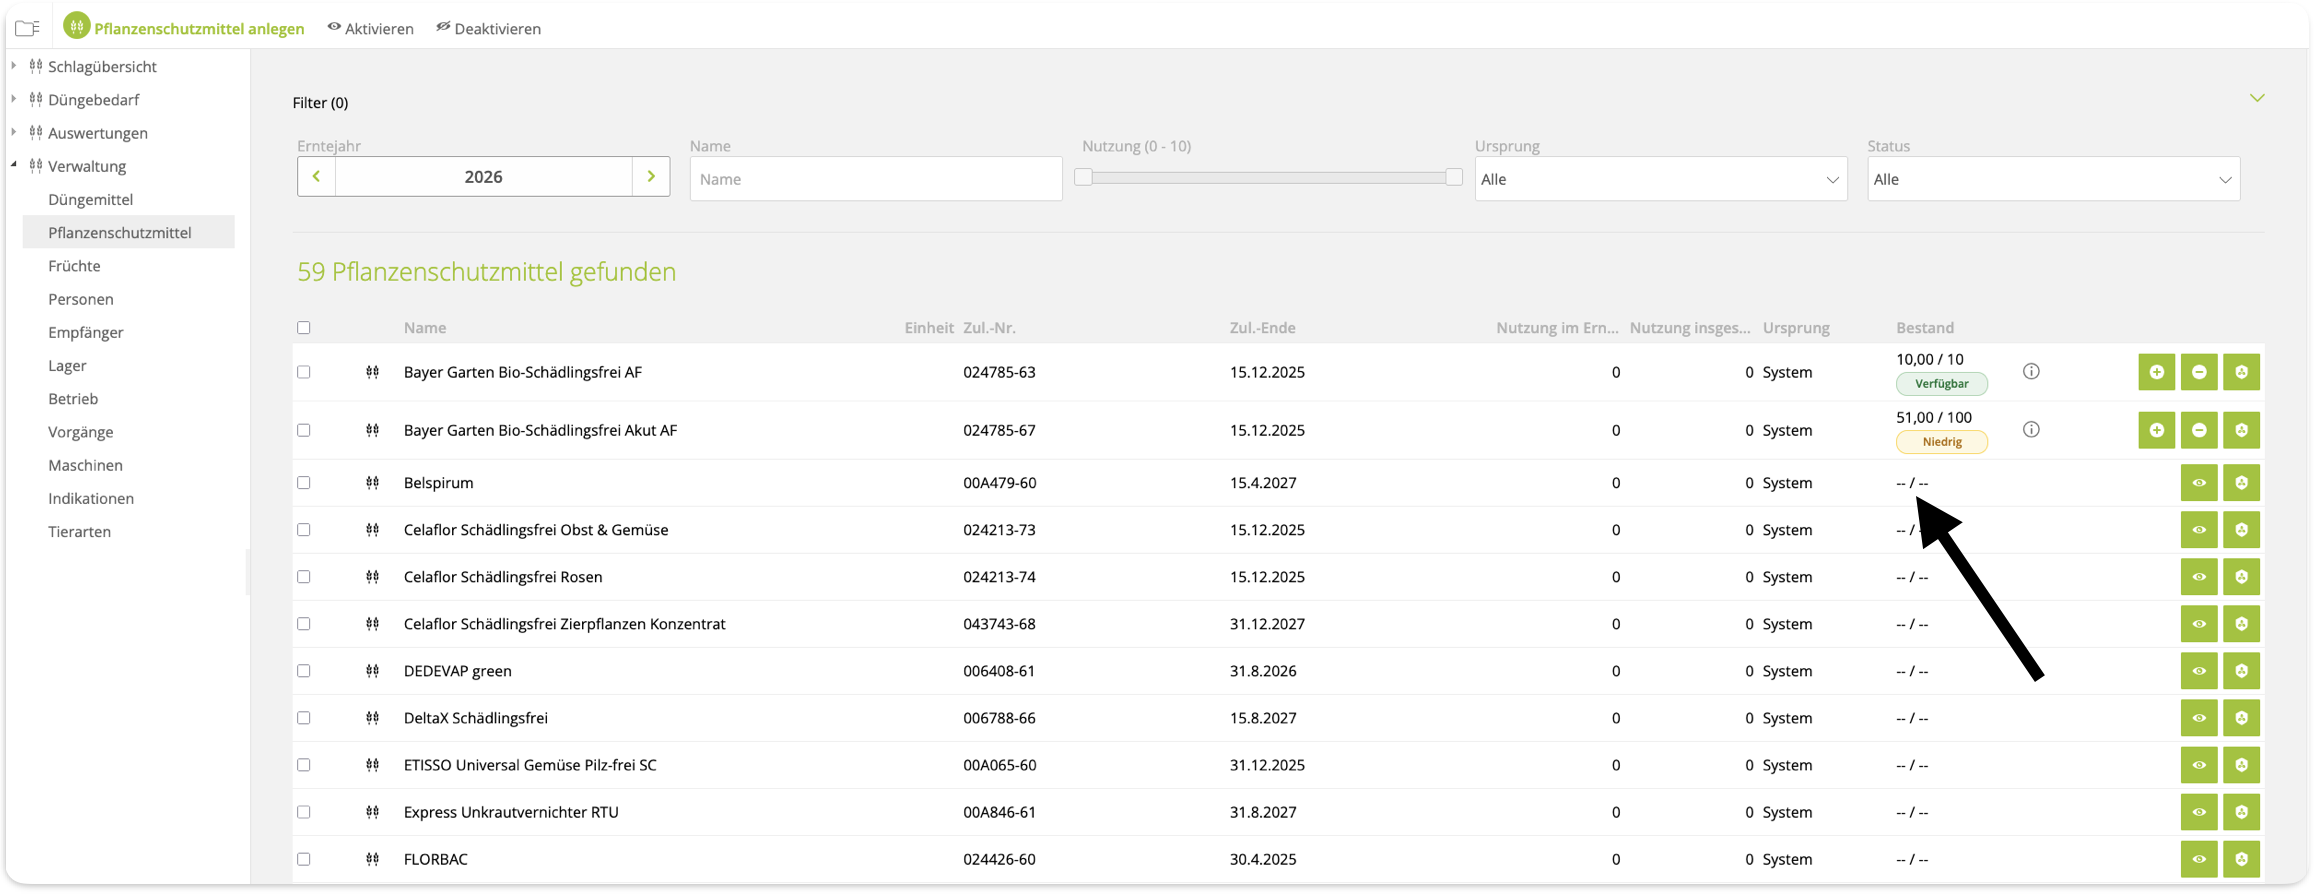Click the folder icon in top-left corner
Screen dimensions: 2316x894
27,29
